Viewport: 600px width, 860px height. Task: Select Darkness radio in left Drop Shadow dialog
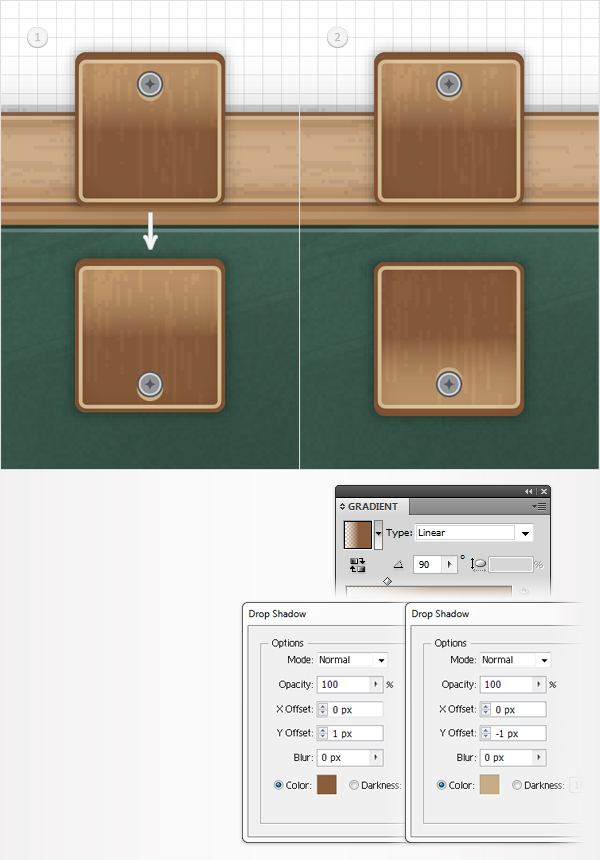click(354, 785)
